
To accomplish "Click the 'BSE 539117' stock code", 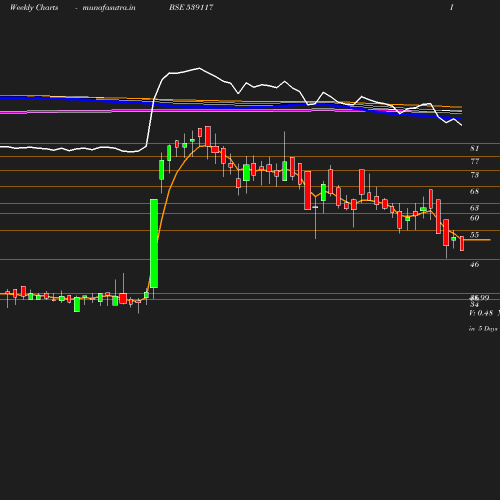I will tap(191, 7).
